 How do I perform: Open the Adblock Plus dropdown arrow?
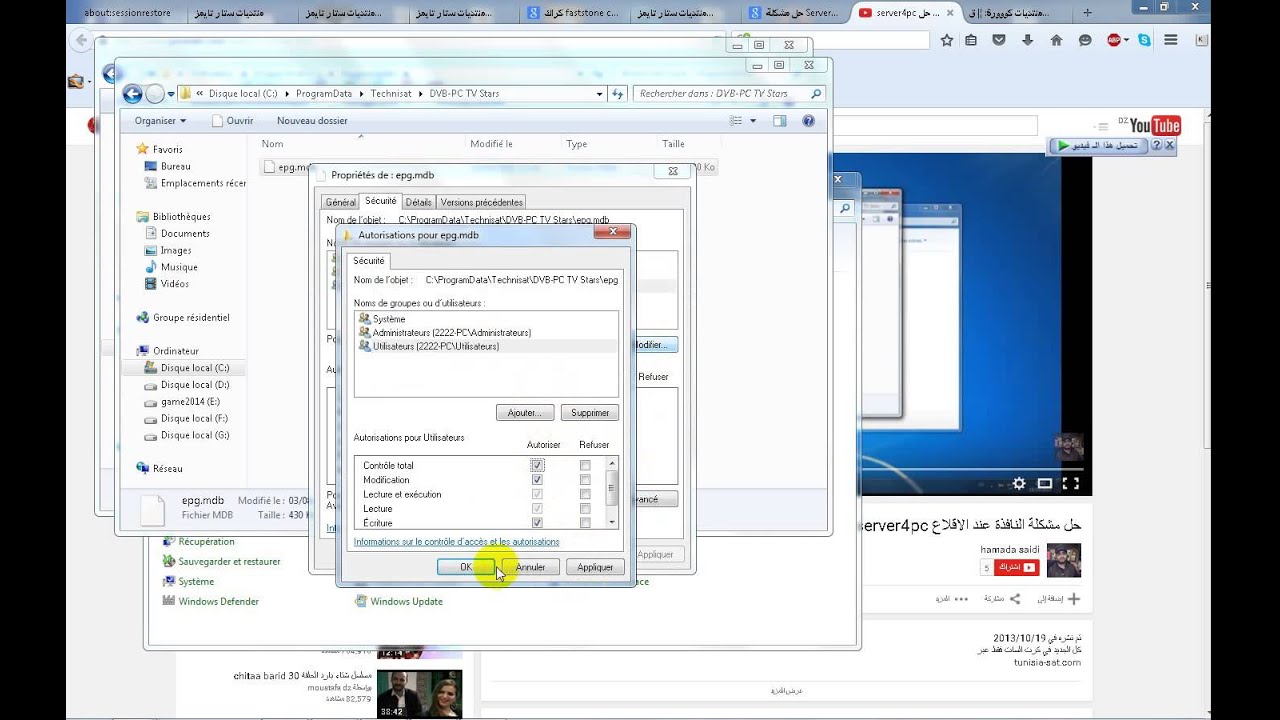(1127, 40)
